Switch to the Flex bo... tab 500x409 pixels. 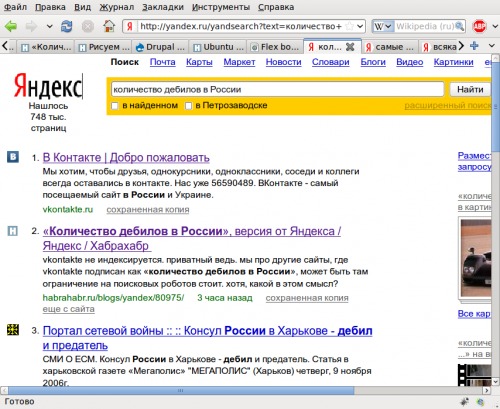point(275,47)
